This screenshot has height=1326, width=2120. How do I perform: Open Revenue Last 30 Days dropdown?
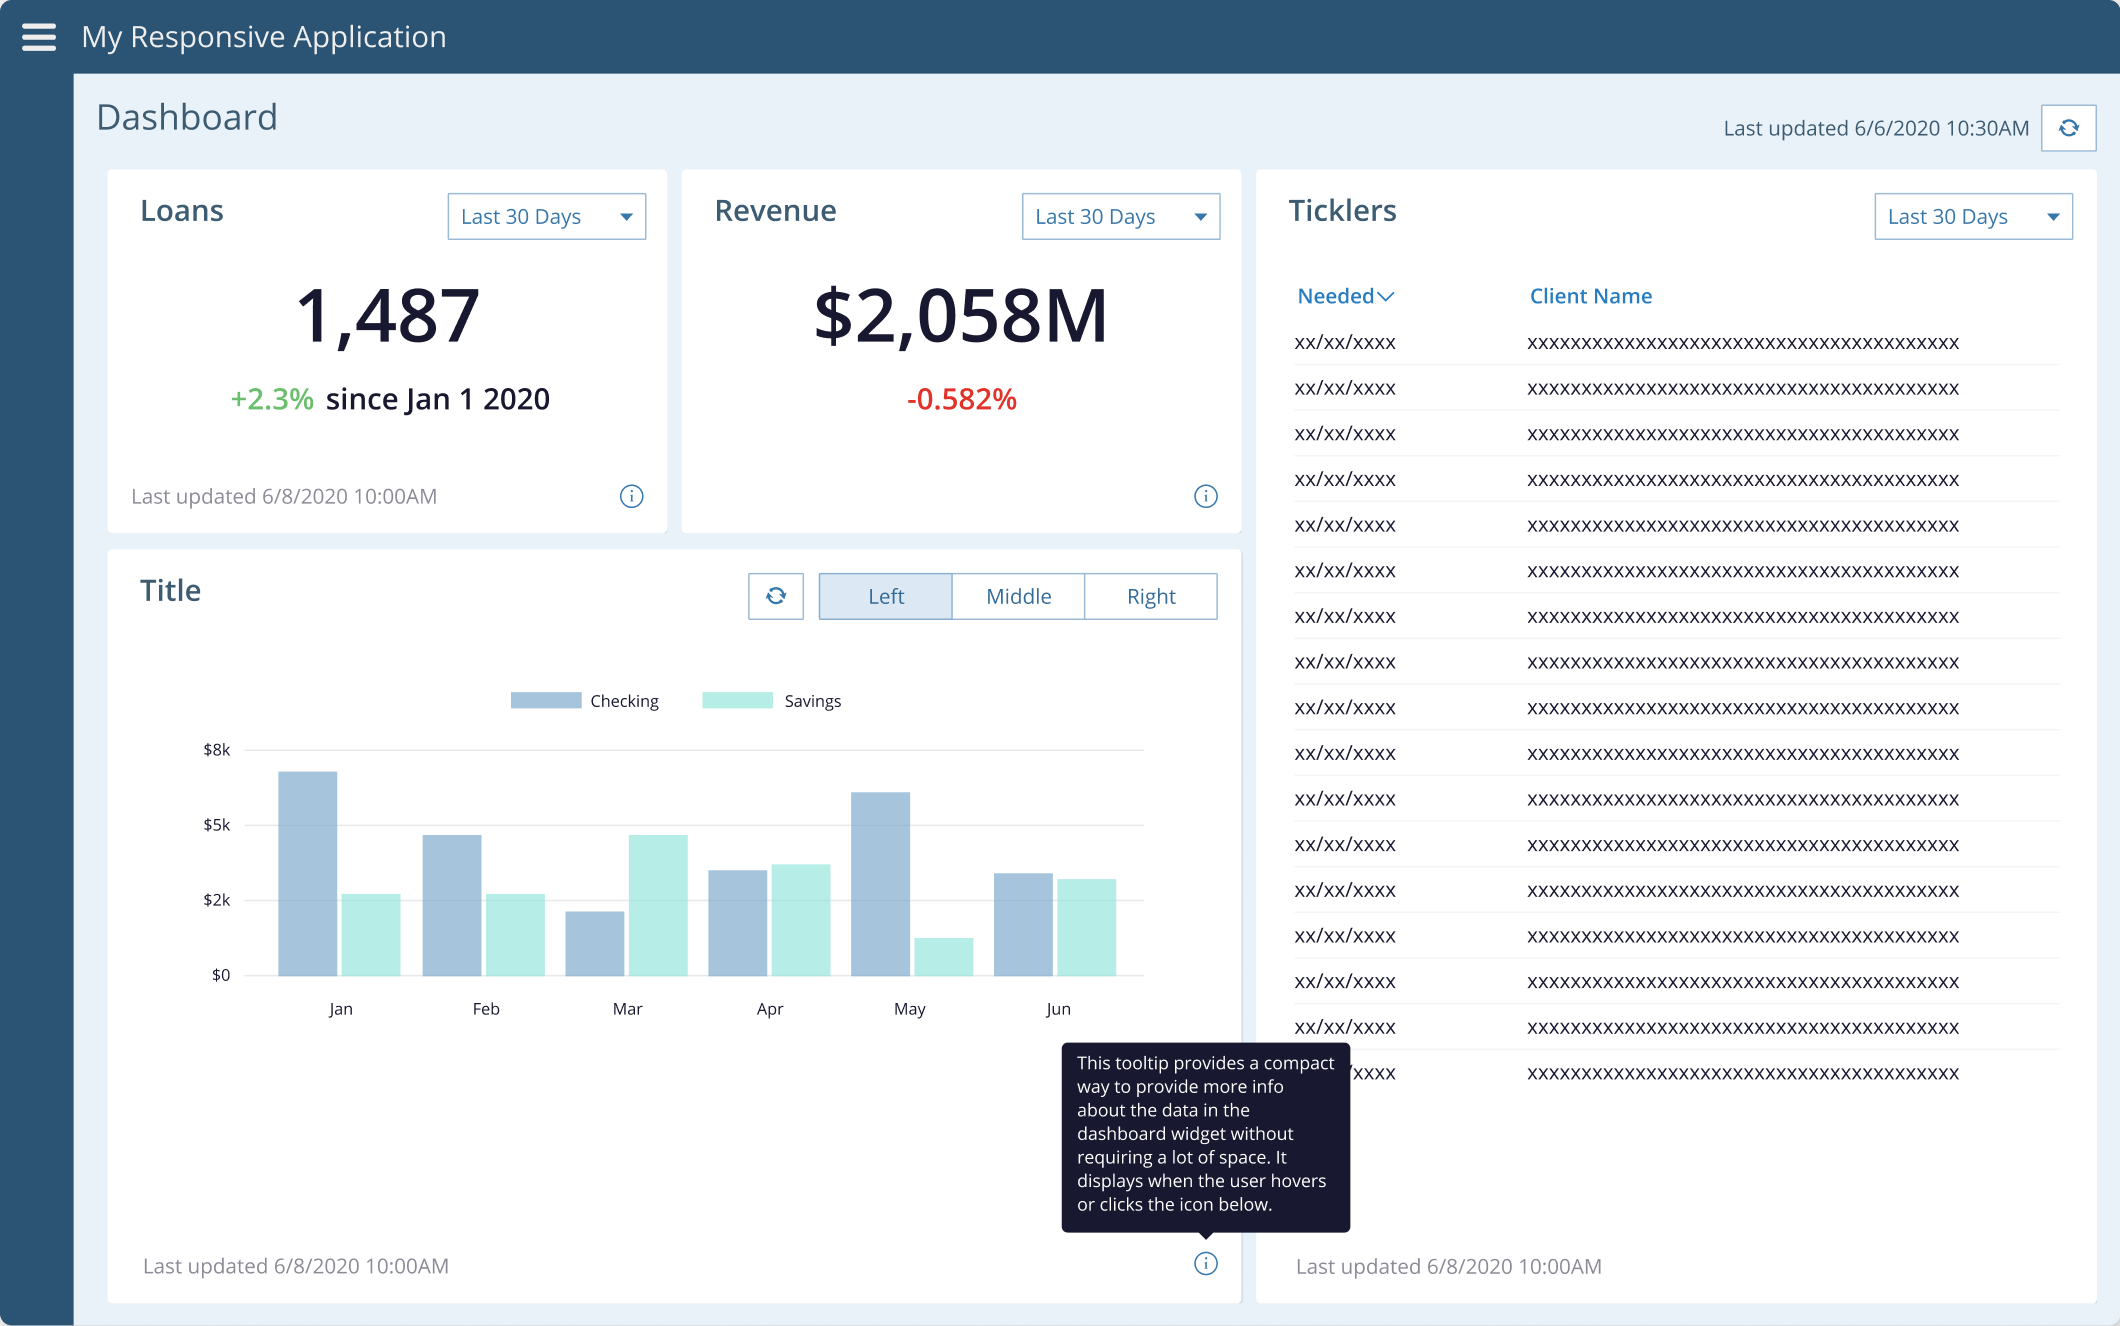1120,216
